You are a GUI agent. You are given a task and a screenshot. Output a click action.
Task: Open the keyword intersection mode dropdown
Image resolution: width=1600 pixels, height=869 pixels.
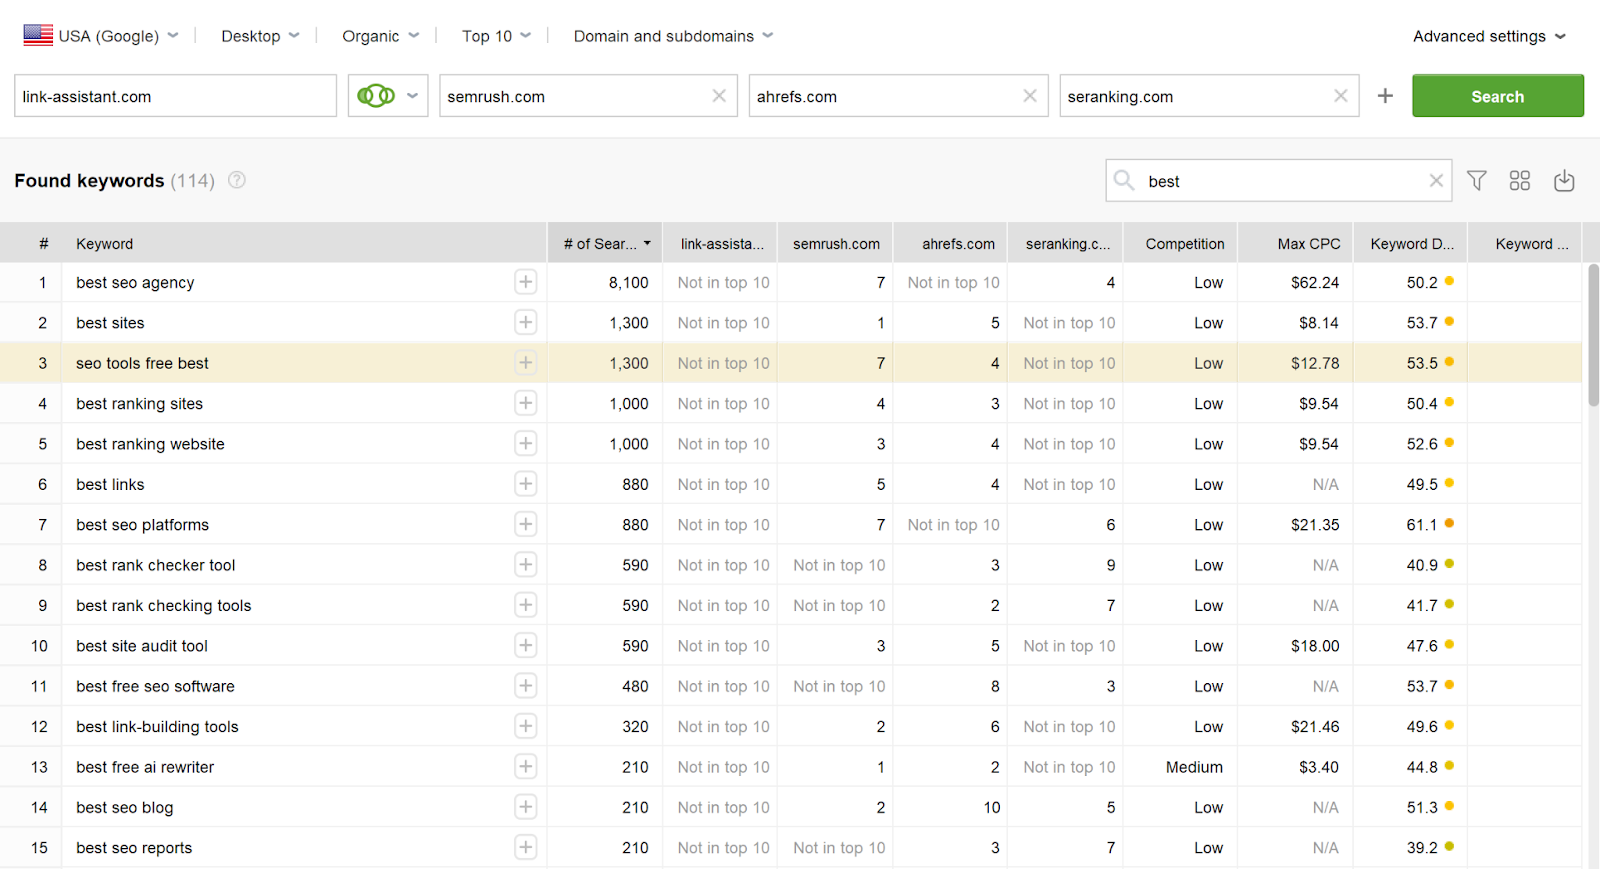[x=388, y=96]
